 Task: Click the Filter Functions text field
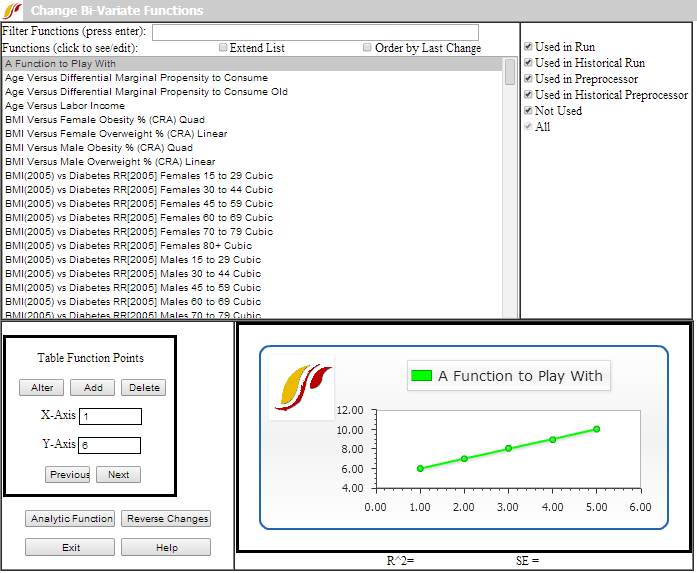click(315, 33)
